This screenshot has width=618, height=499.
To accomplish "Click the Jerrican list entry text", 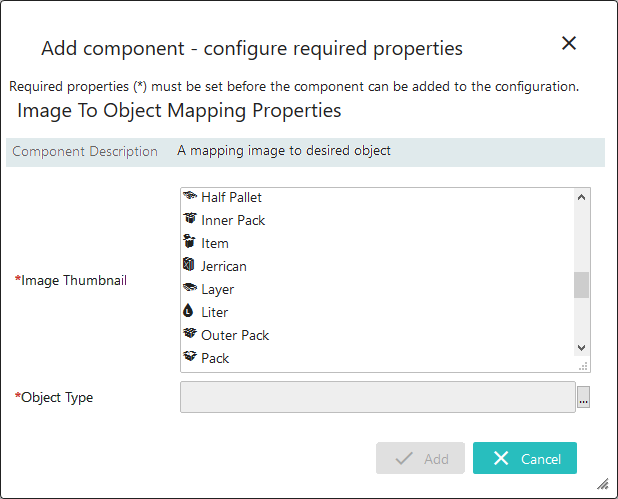I will (x=224, y=266).
